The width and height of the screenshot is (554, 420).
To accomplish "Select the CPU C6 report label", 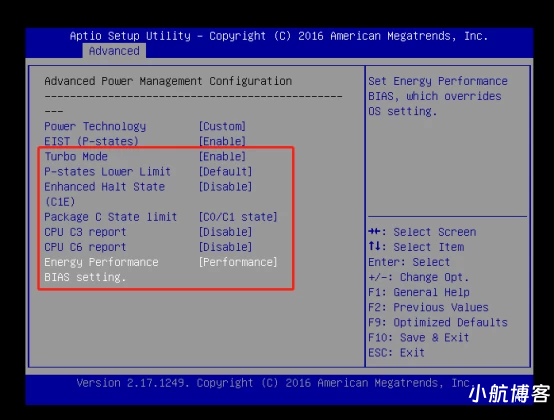I will (x=85, y=247).
